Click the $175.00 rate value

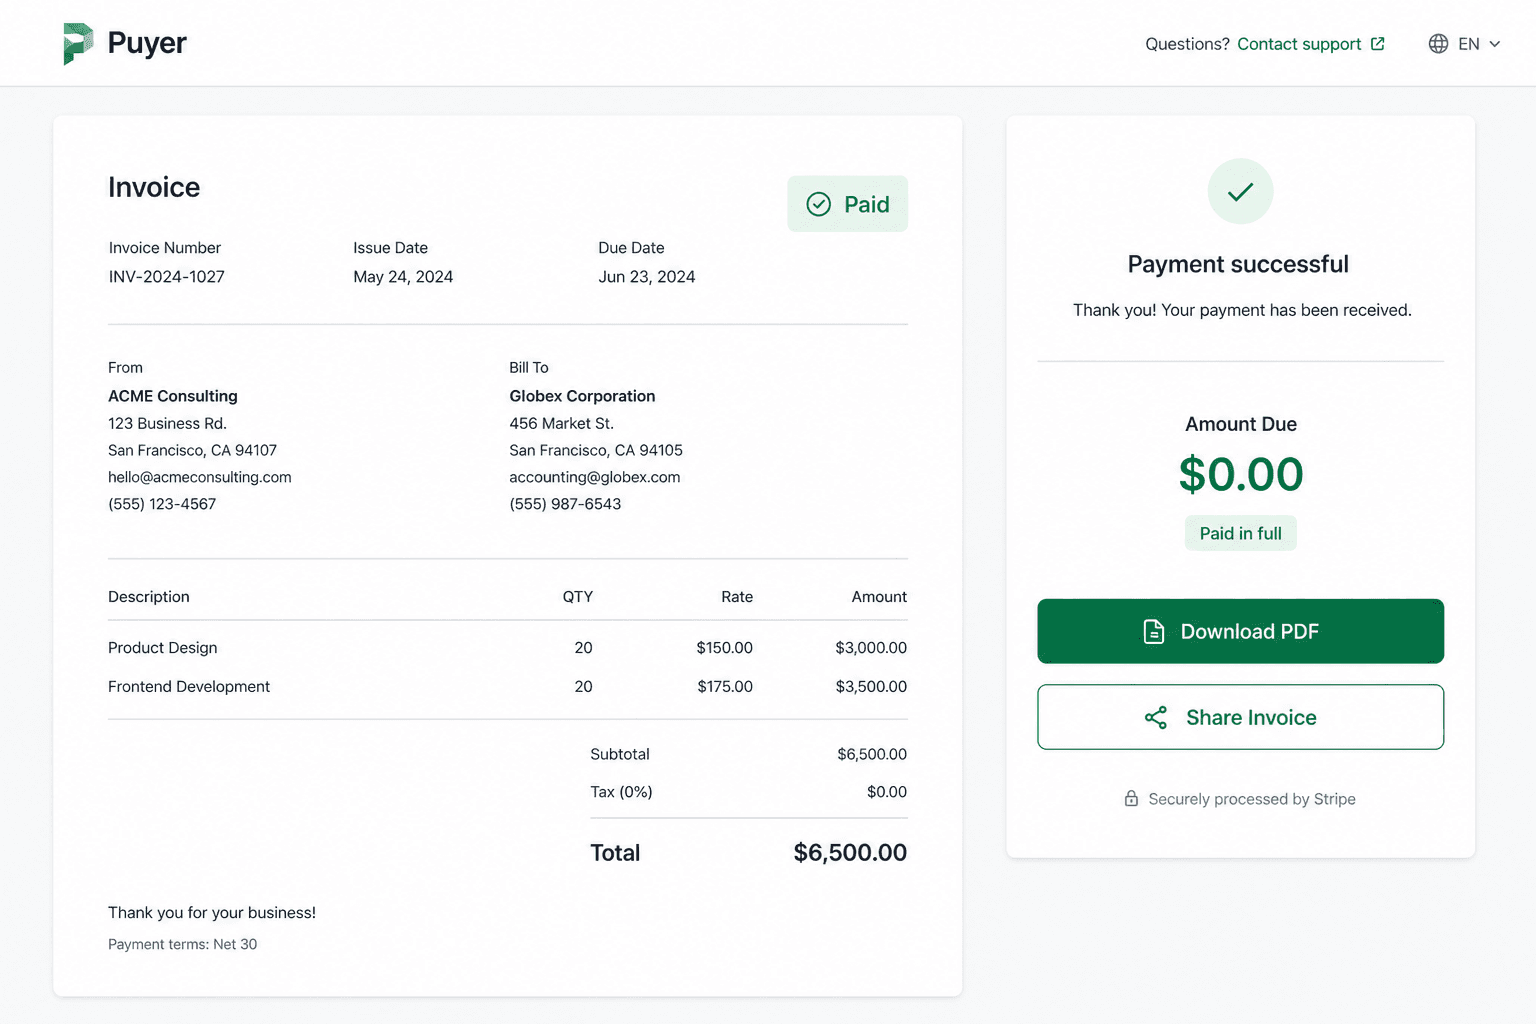725,687
